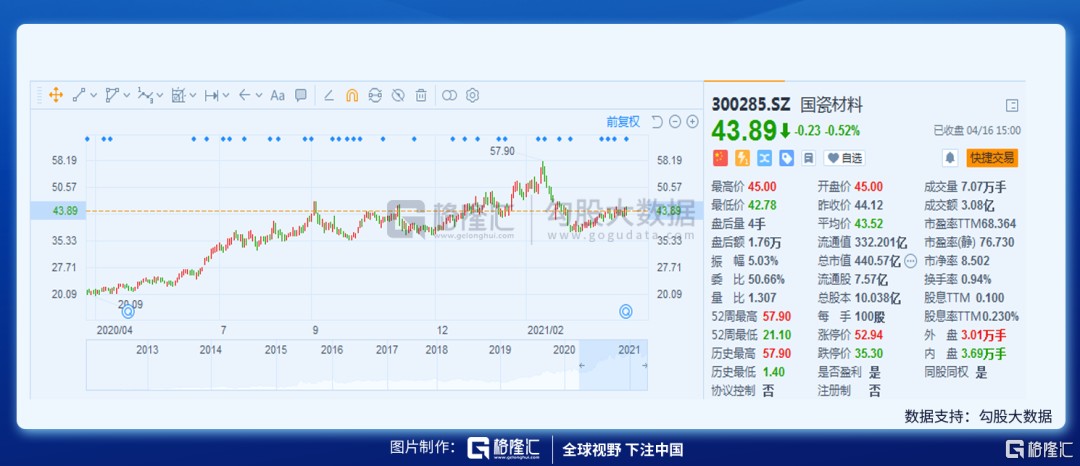
Task: Click the zoom out minus icon
Action: [x=675, y=121]
